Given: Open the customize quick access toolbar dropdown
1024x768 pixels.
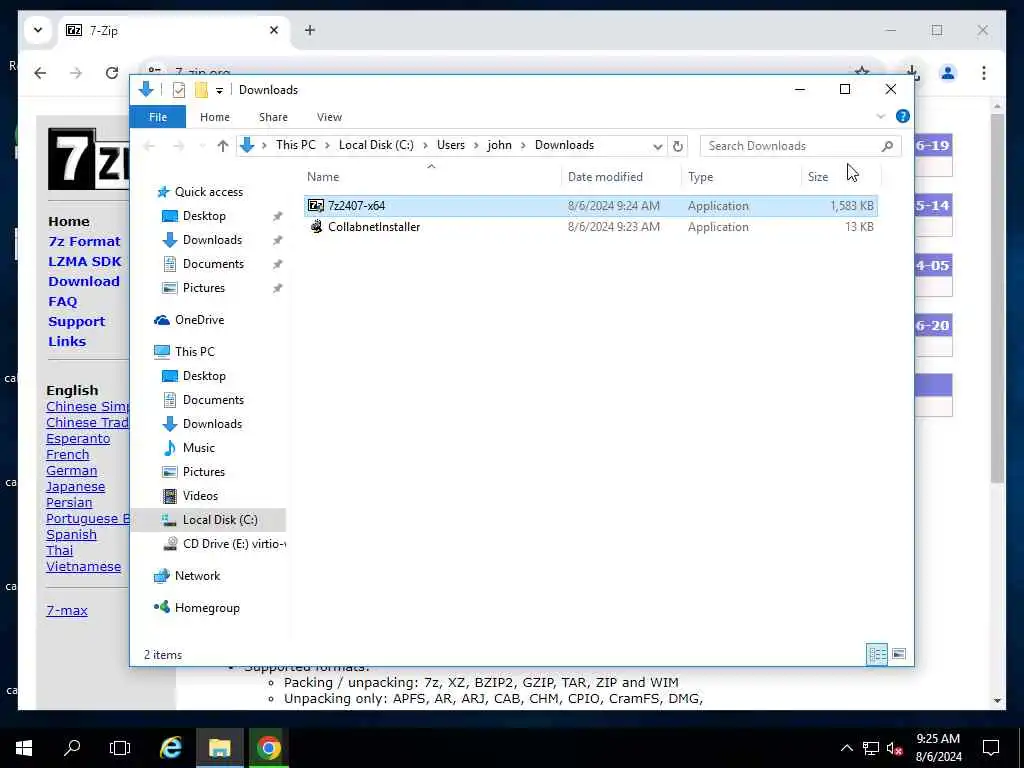Looking at the screenshot, I should [219, 91].
